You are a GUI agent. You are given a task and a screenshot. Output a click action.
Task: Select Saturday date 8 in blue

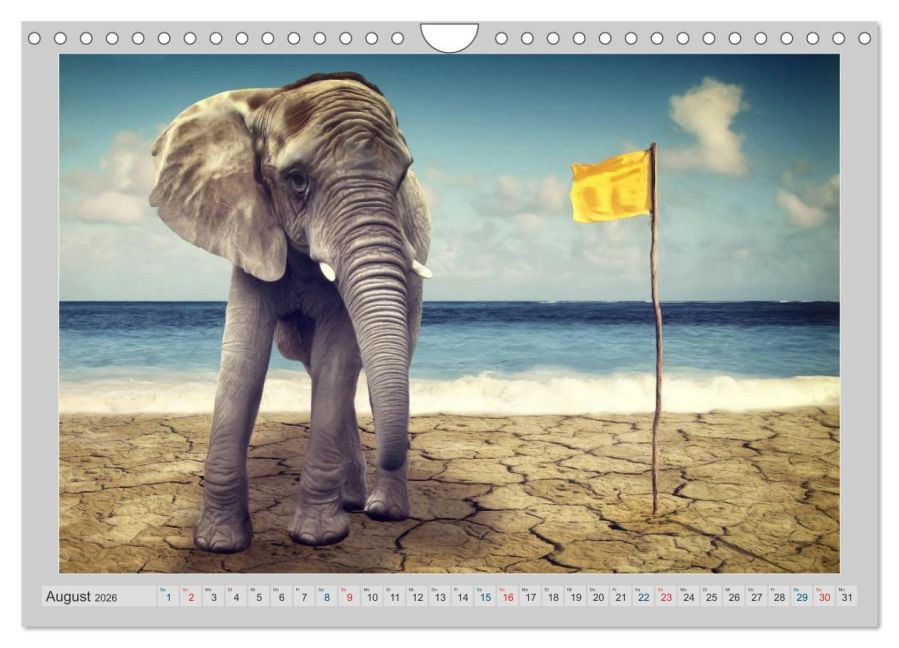327,597
